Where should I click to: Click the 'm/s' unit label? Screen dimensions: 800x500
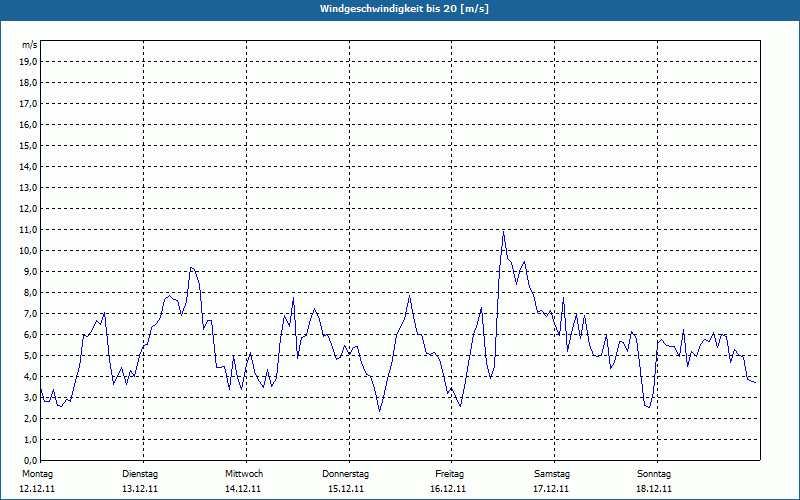coord(30,45)
